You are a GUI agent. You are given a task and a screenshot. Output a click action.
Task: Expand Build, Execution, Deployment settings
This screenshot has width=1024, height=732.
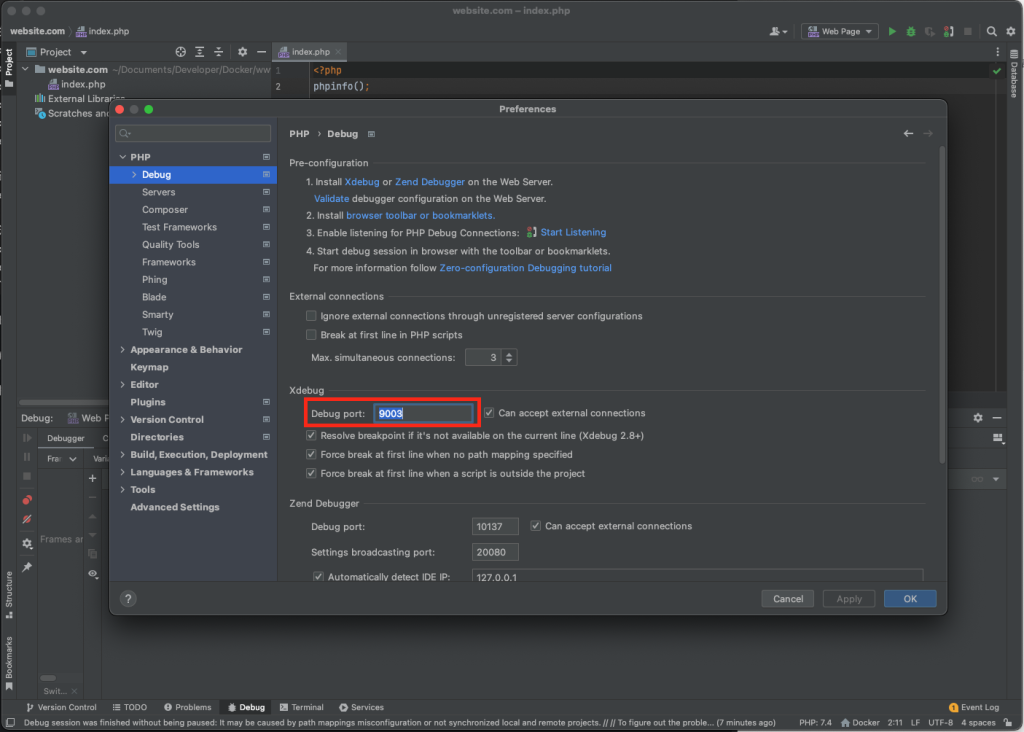[x=123, y=454]
